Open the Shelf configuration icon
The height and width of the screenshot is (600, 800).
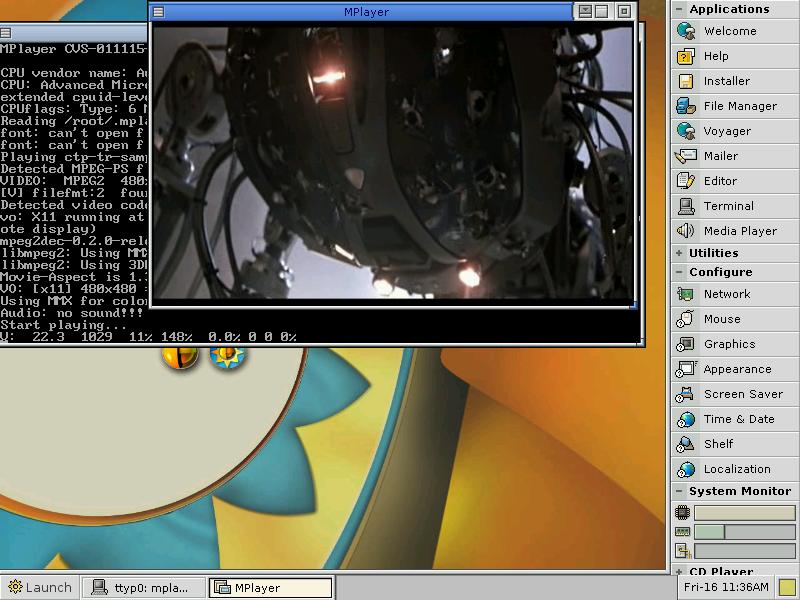(686, 444)
